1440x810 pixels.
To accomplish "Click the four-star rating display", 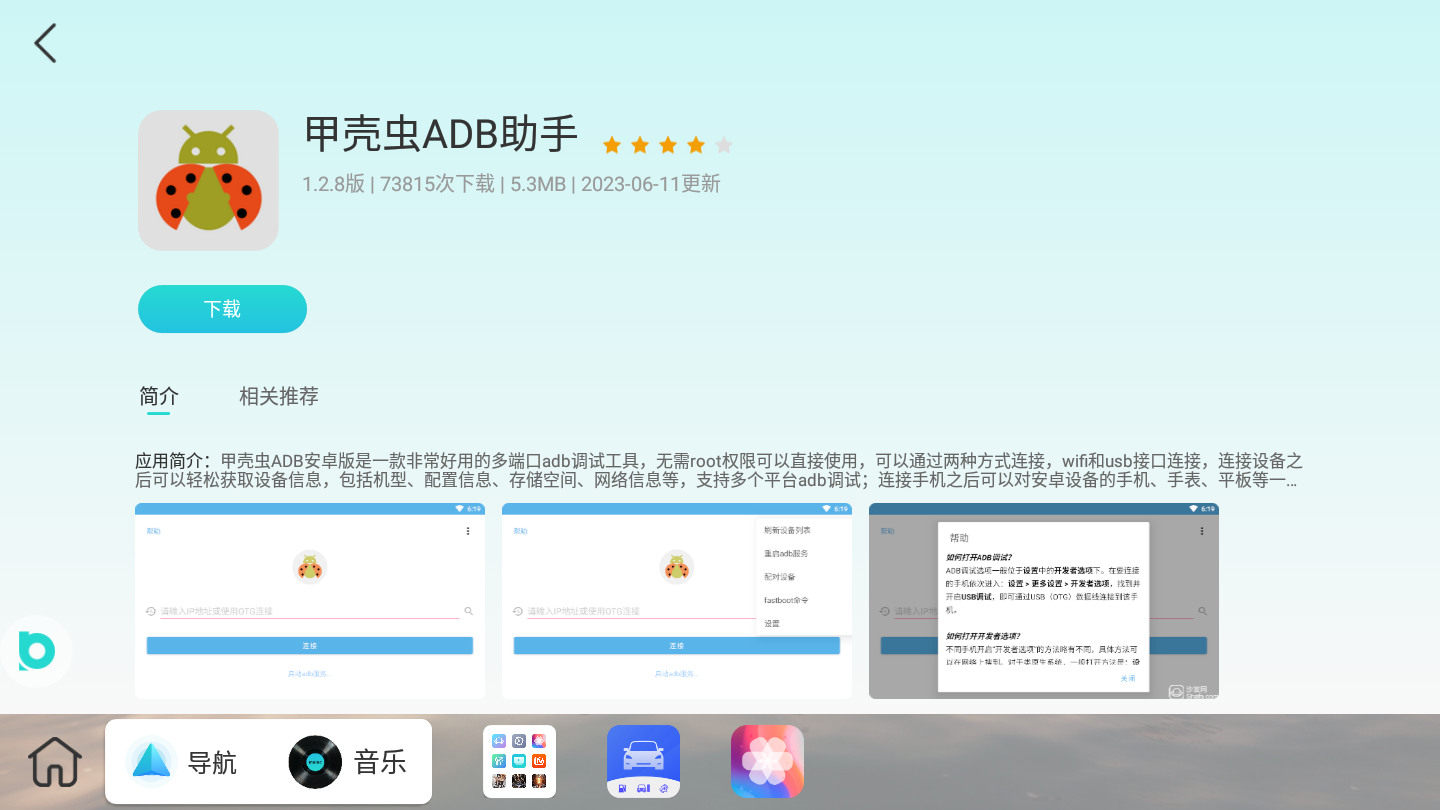I will [x=668, y=146].
